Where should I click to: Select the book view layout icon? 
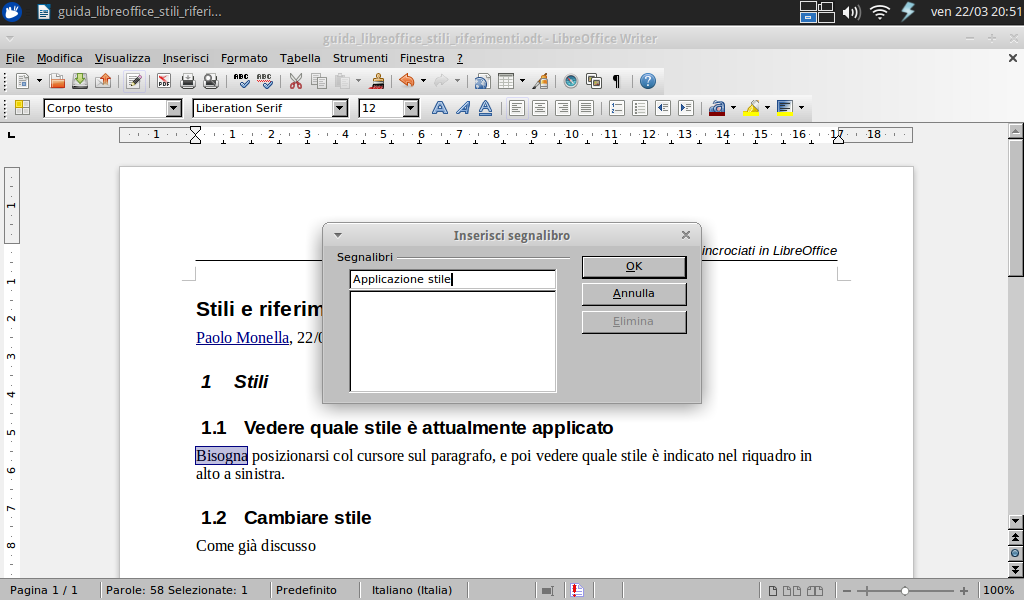815,590
